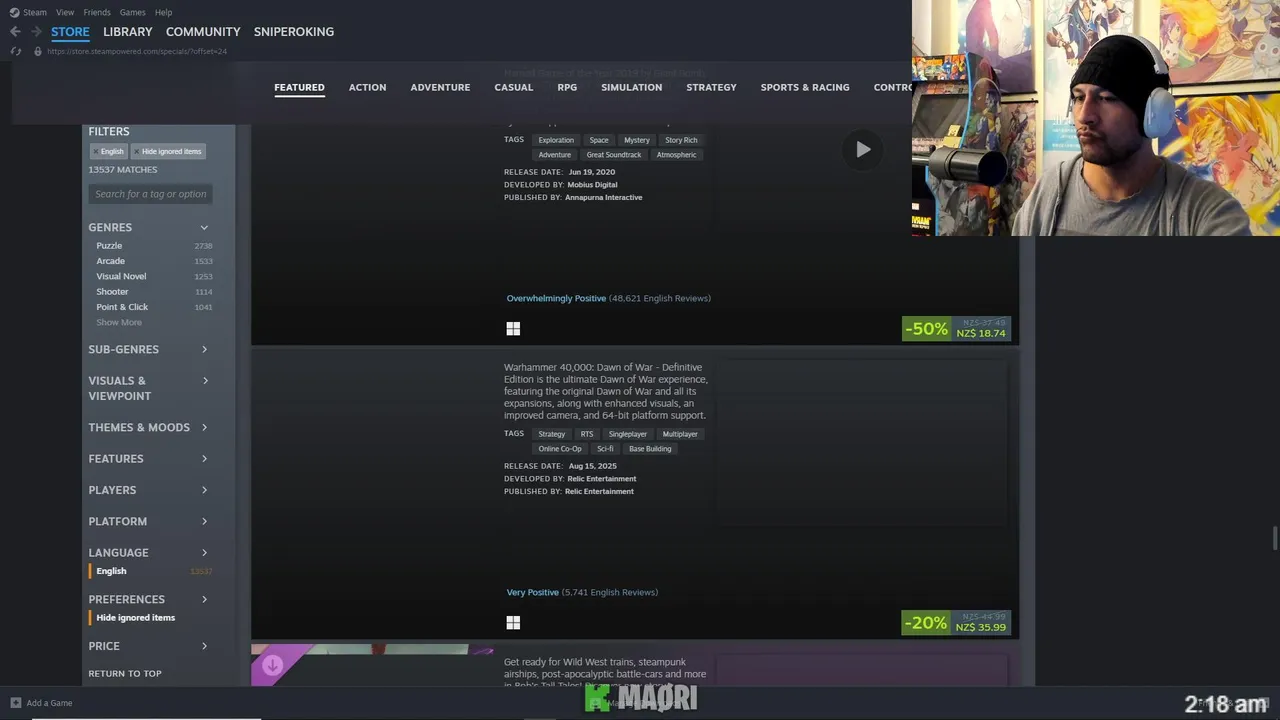This screenshot has height=720, width=1280.
Task: Click the pink download arrow badge
Action: 272,665
